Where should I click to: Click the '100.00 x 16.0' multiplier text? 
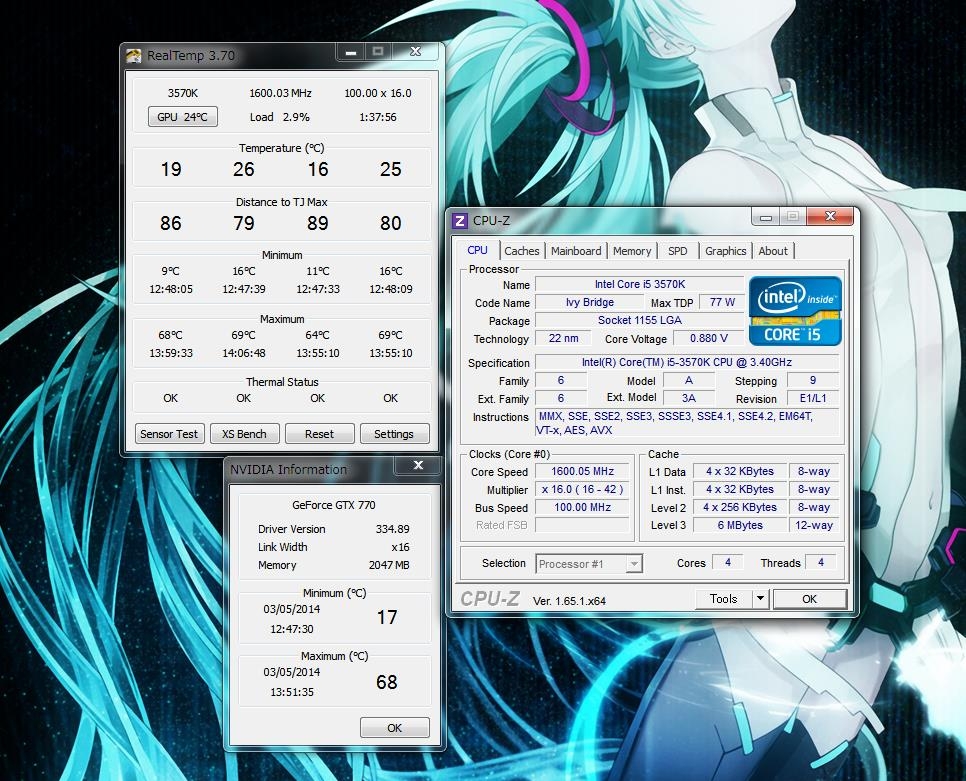click(378, 93)
